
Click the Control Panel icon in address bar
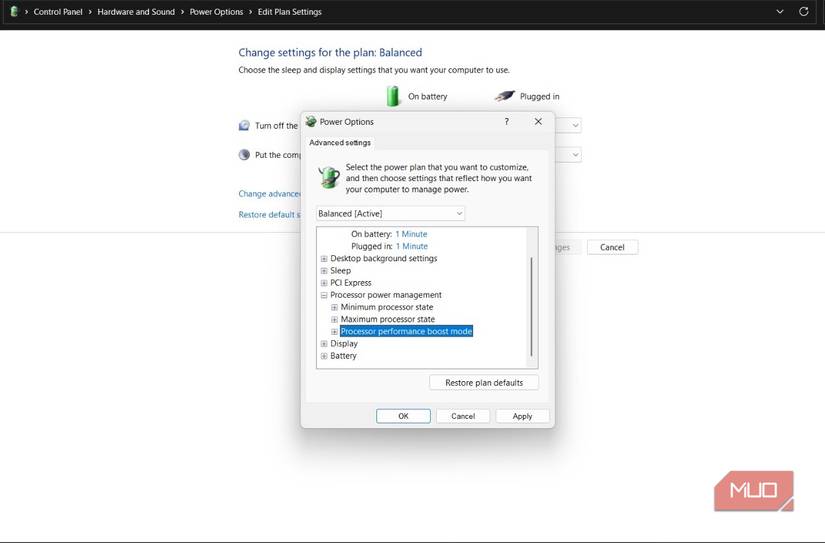click(14, 12)
